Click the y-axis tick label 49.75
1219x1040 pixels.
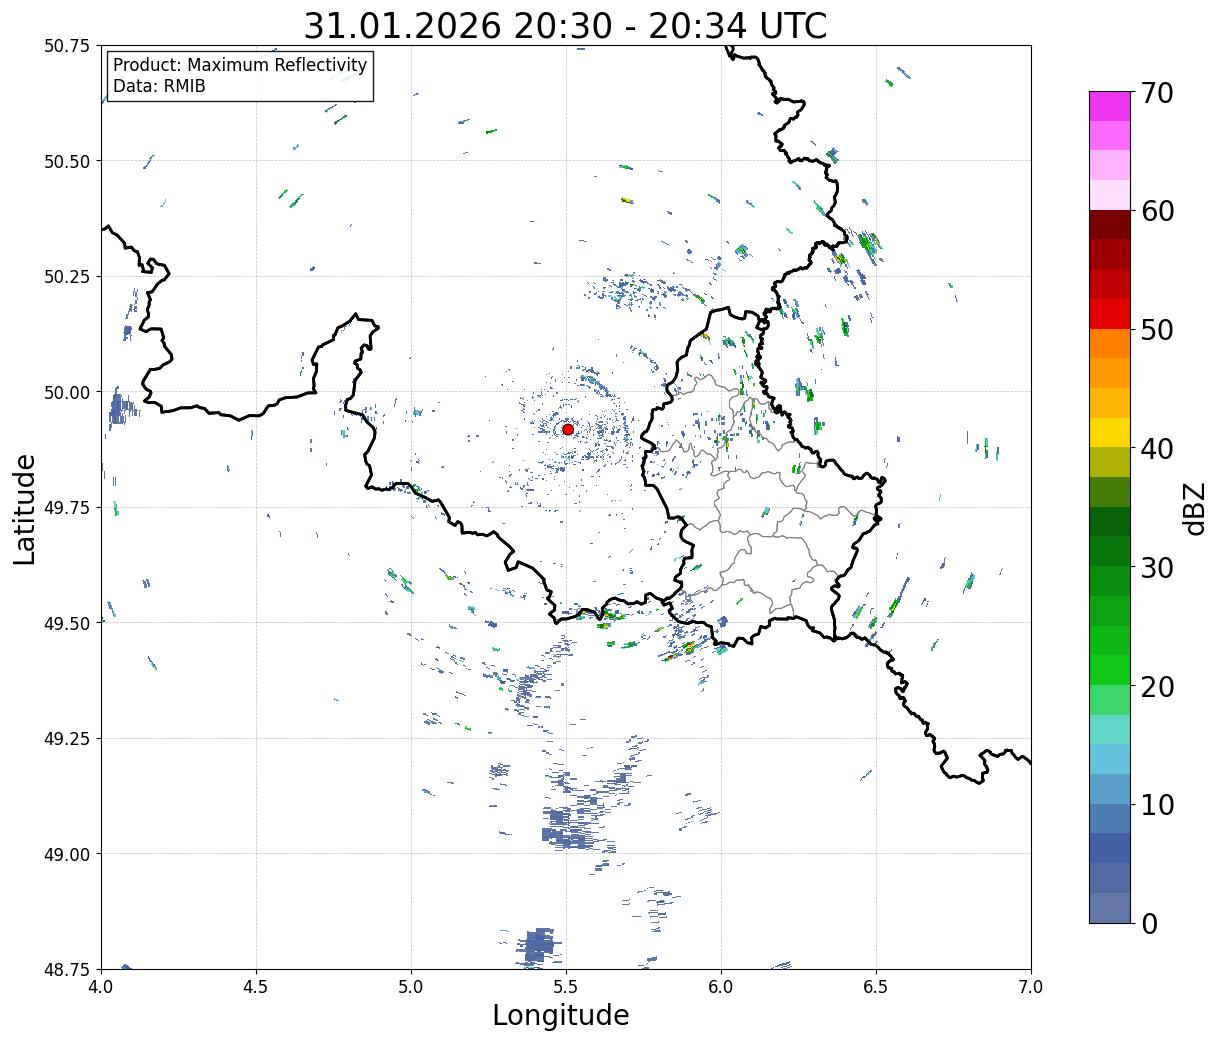click(67, 508)
